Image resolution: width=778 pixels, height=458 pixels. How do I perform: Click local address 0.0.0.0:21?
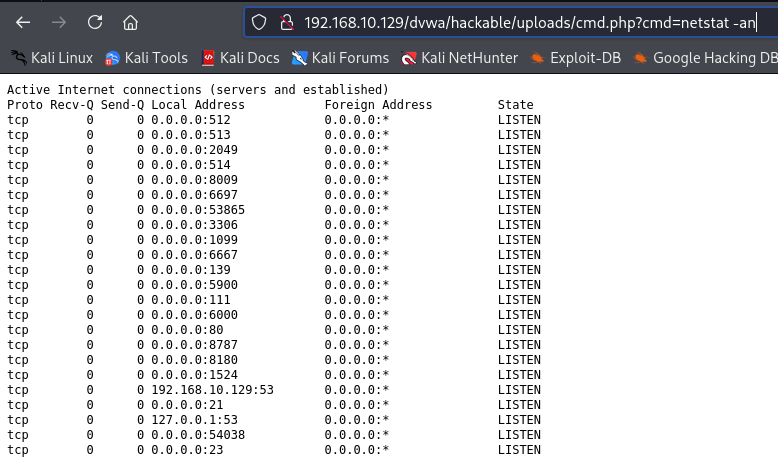[187, 405]
